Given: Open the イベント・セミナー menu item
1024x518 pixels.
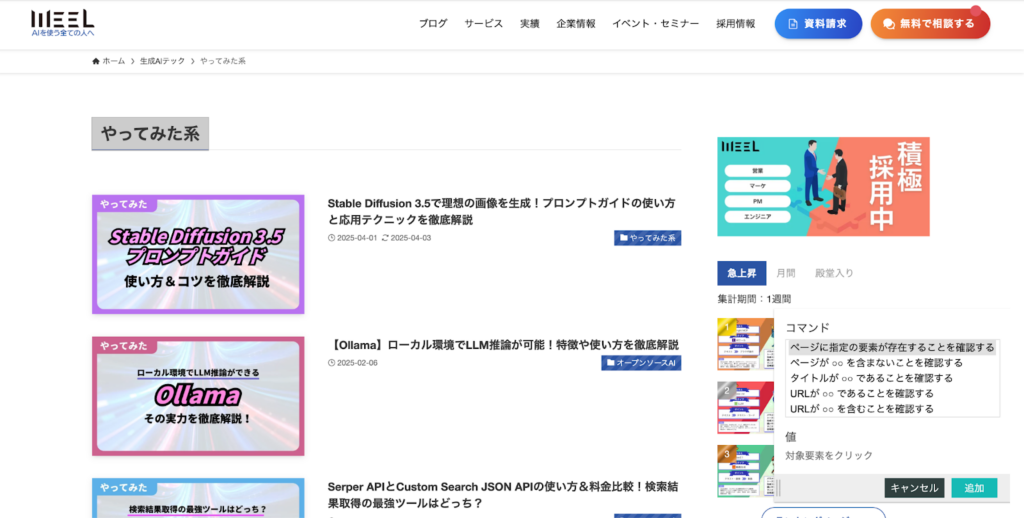Looking at the screenshot, I should click(x=656, y=24).
